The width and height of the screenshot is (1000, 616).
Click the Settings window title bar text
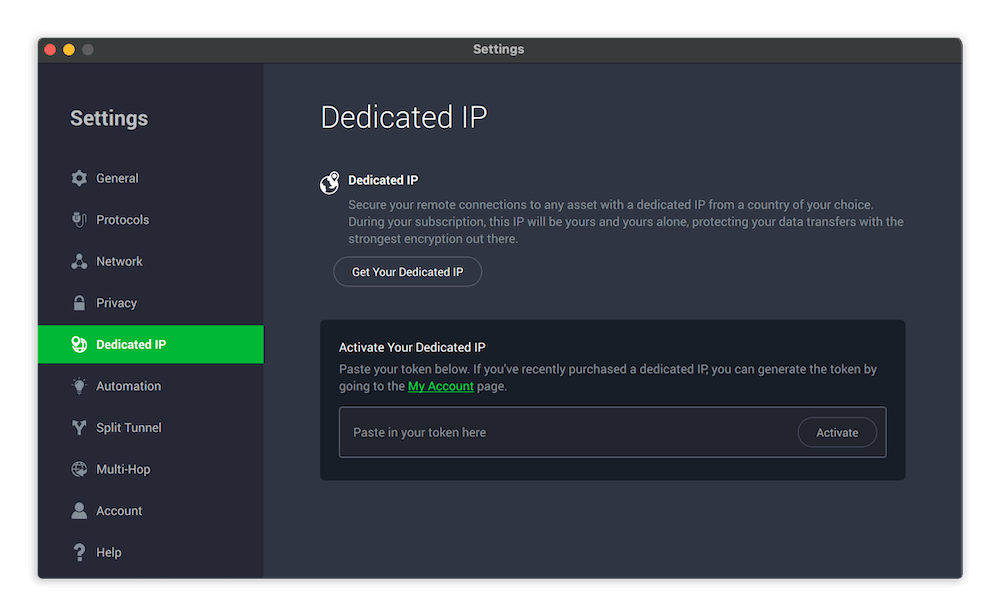pos(499,49)
